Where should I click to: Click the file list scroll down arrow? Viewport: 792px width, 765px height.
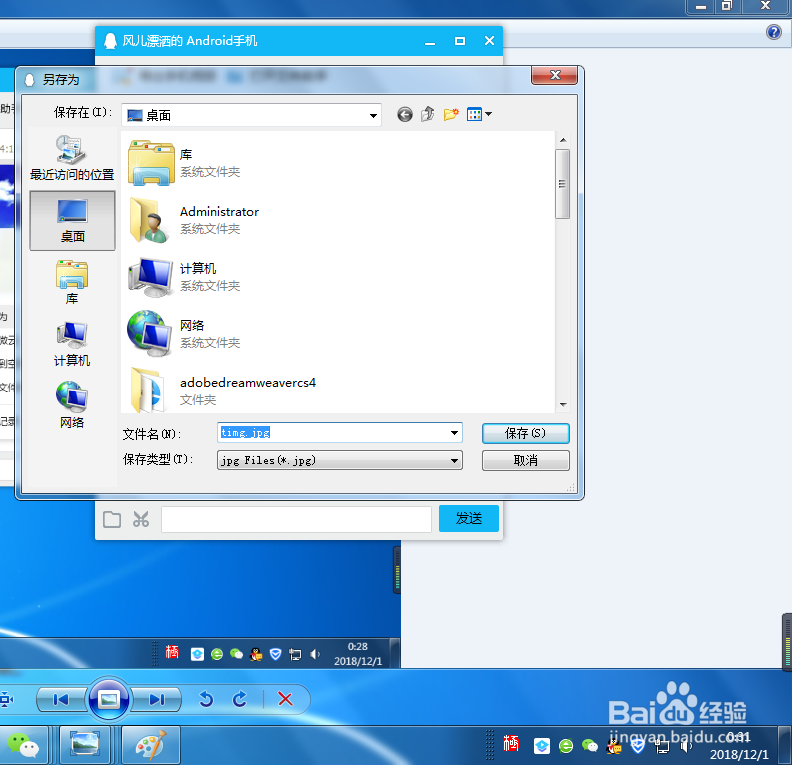[563, 404]
